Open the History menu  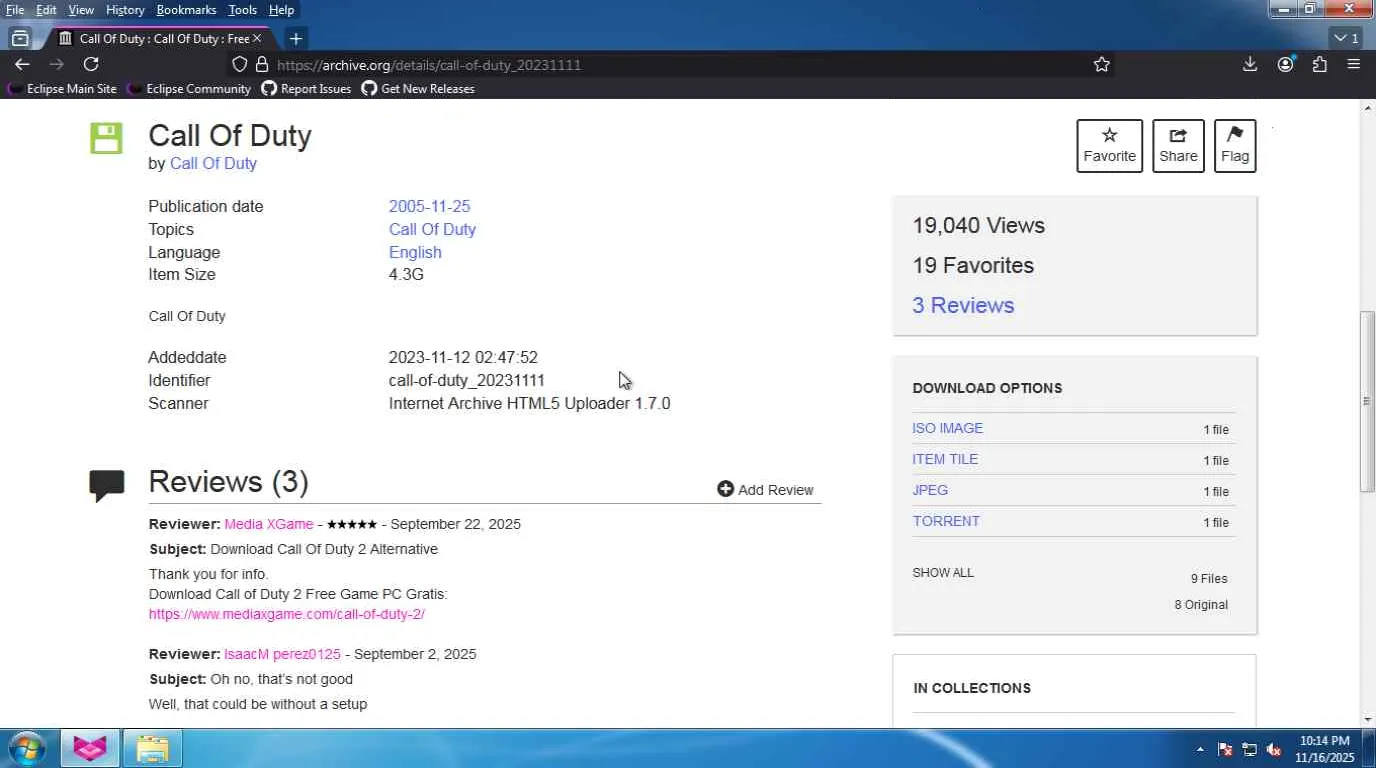125,10
